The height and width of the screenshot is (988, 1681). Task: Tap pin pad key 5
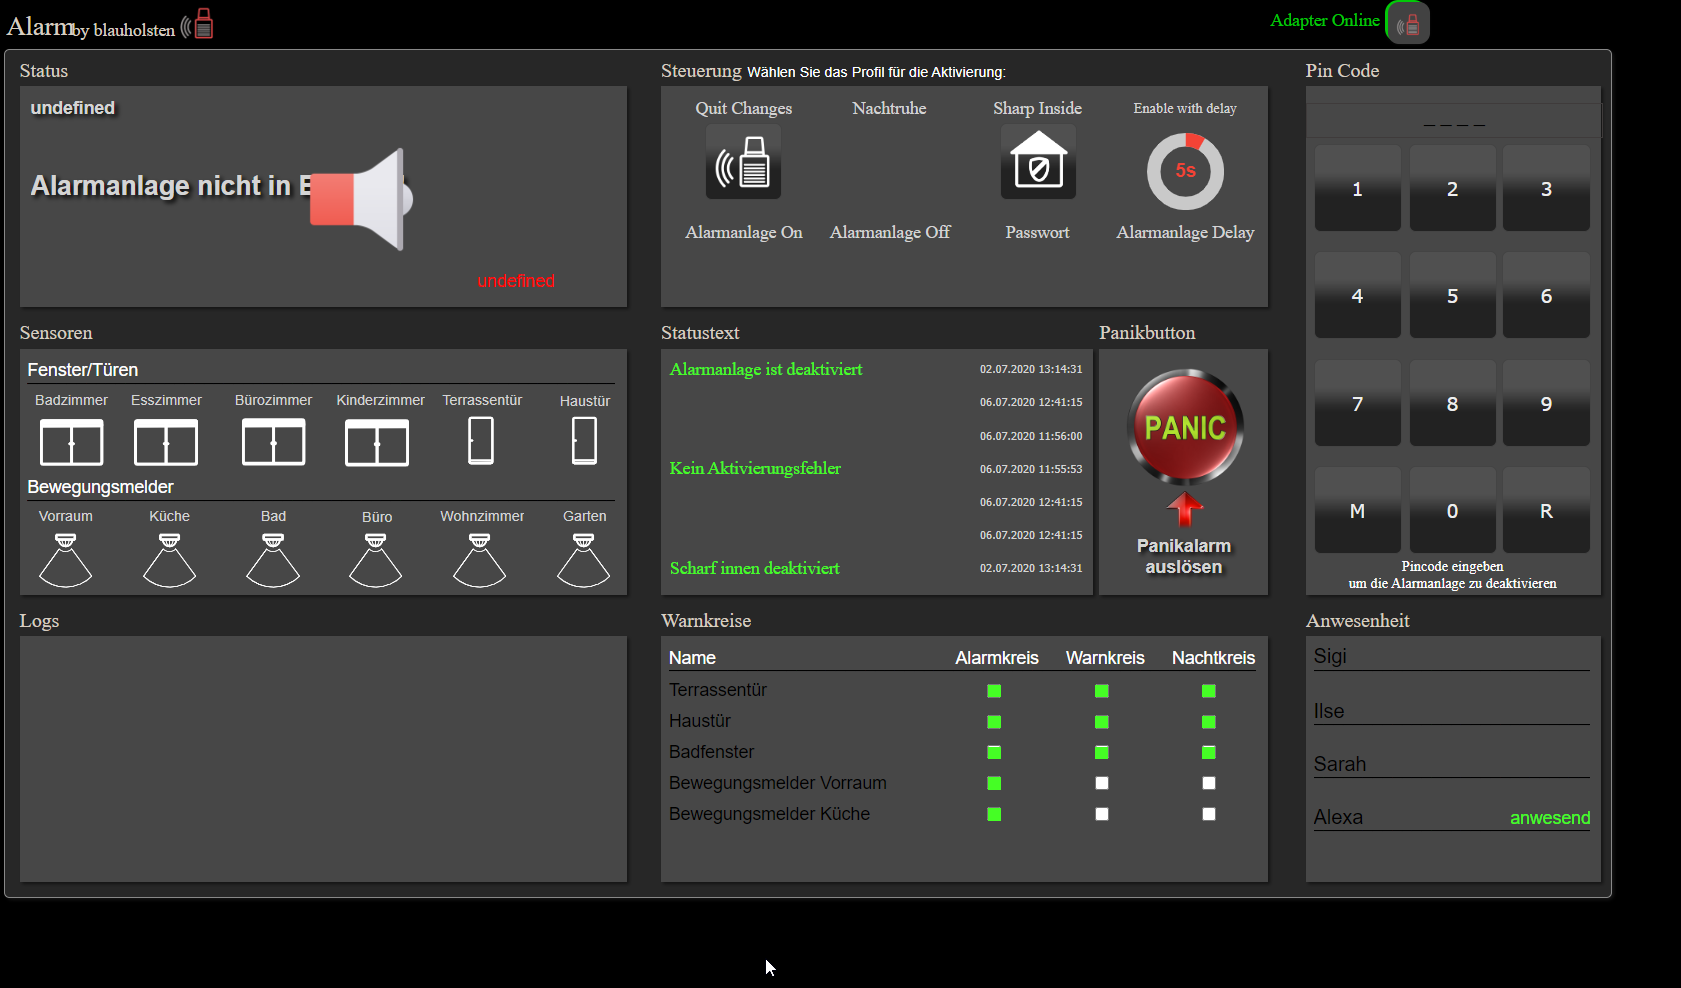click(x=1452, y=295)
